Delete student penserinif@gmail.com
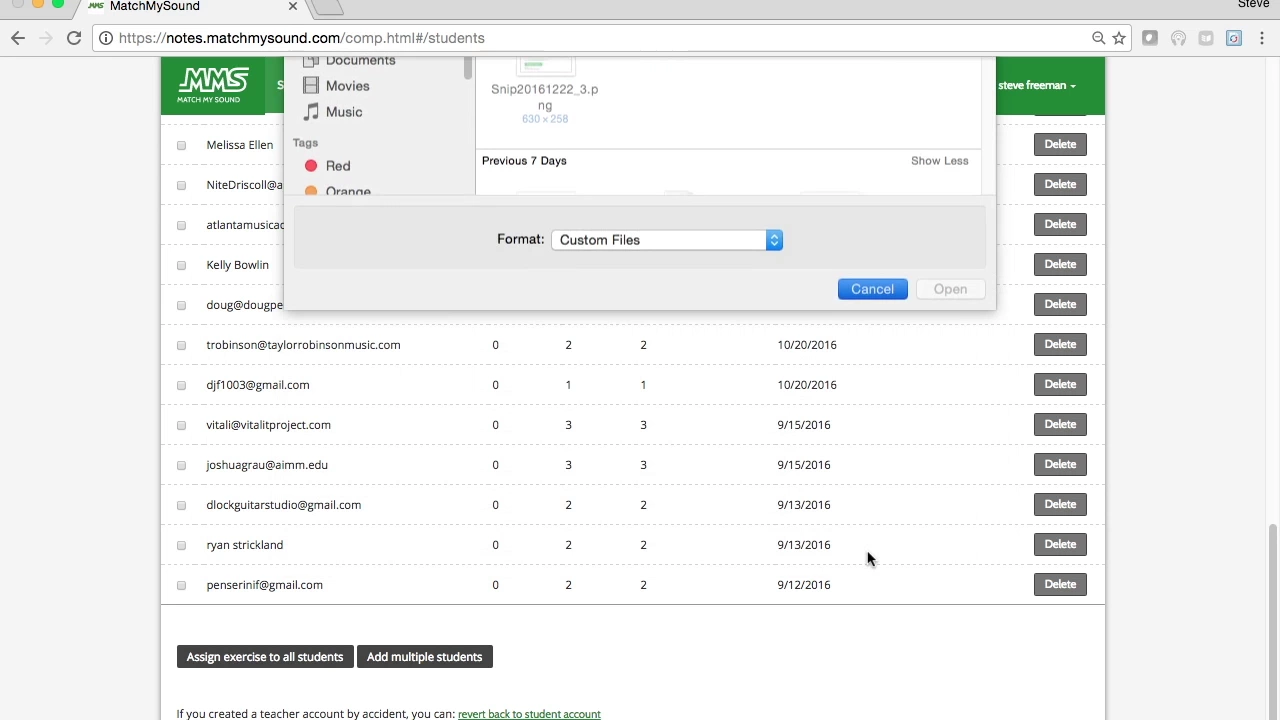 1060,584
